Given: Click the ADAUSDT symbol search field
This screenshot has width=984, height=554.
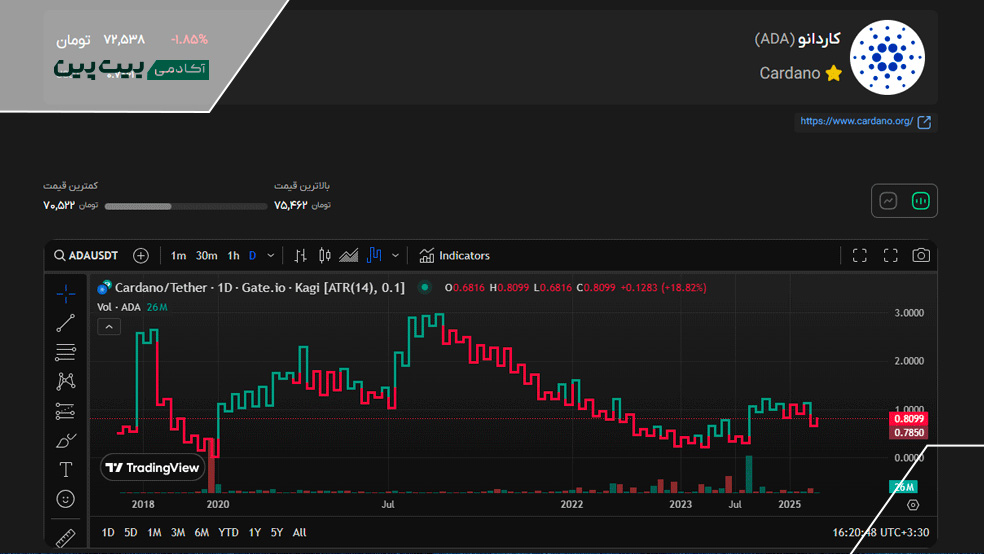Looking at the screenshot, I should [x=86, y=255].
